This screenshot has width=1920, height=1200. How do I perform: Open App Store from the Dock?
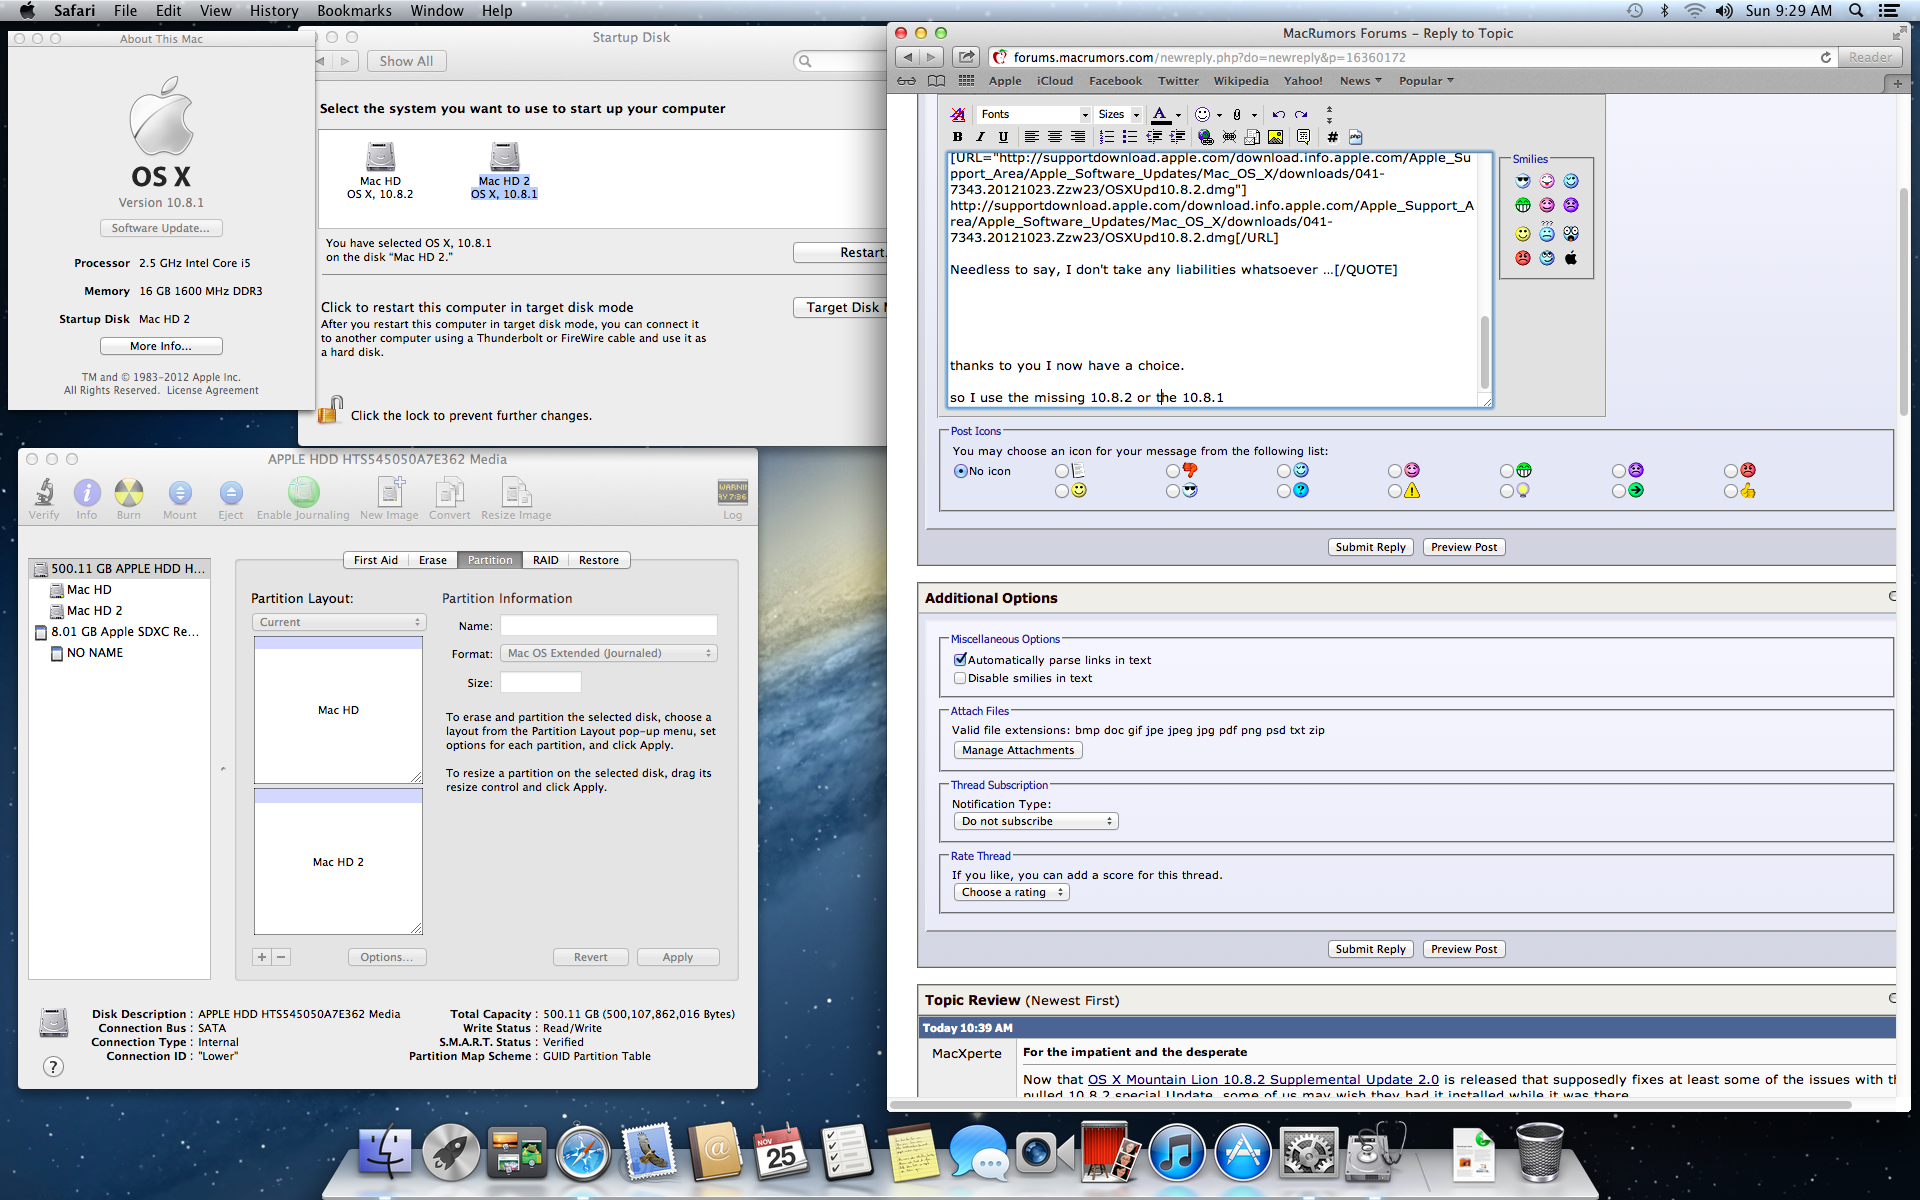[1241, 1154]
